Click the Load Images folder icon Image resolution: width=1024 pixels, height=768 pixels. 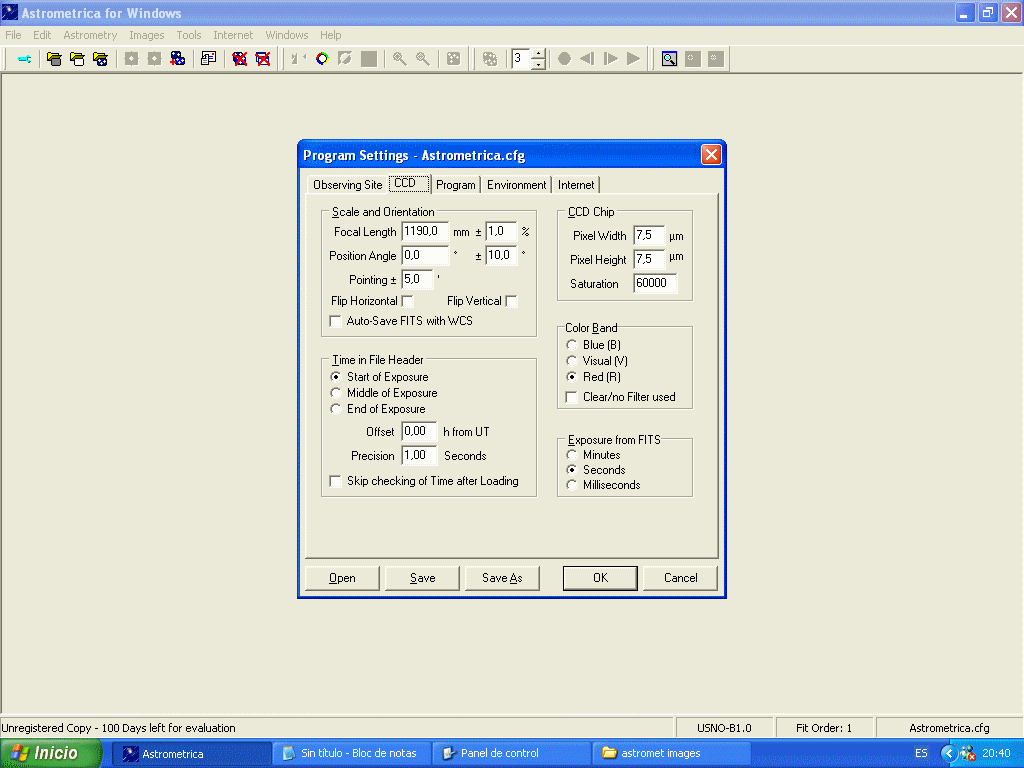pos(54,59)
